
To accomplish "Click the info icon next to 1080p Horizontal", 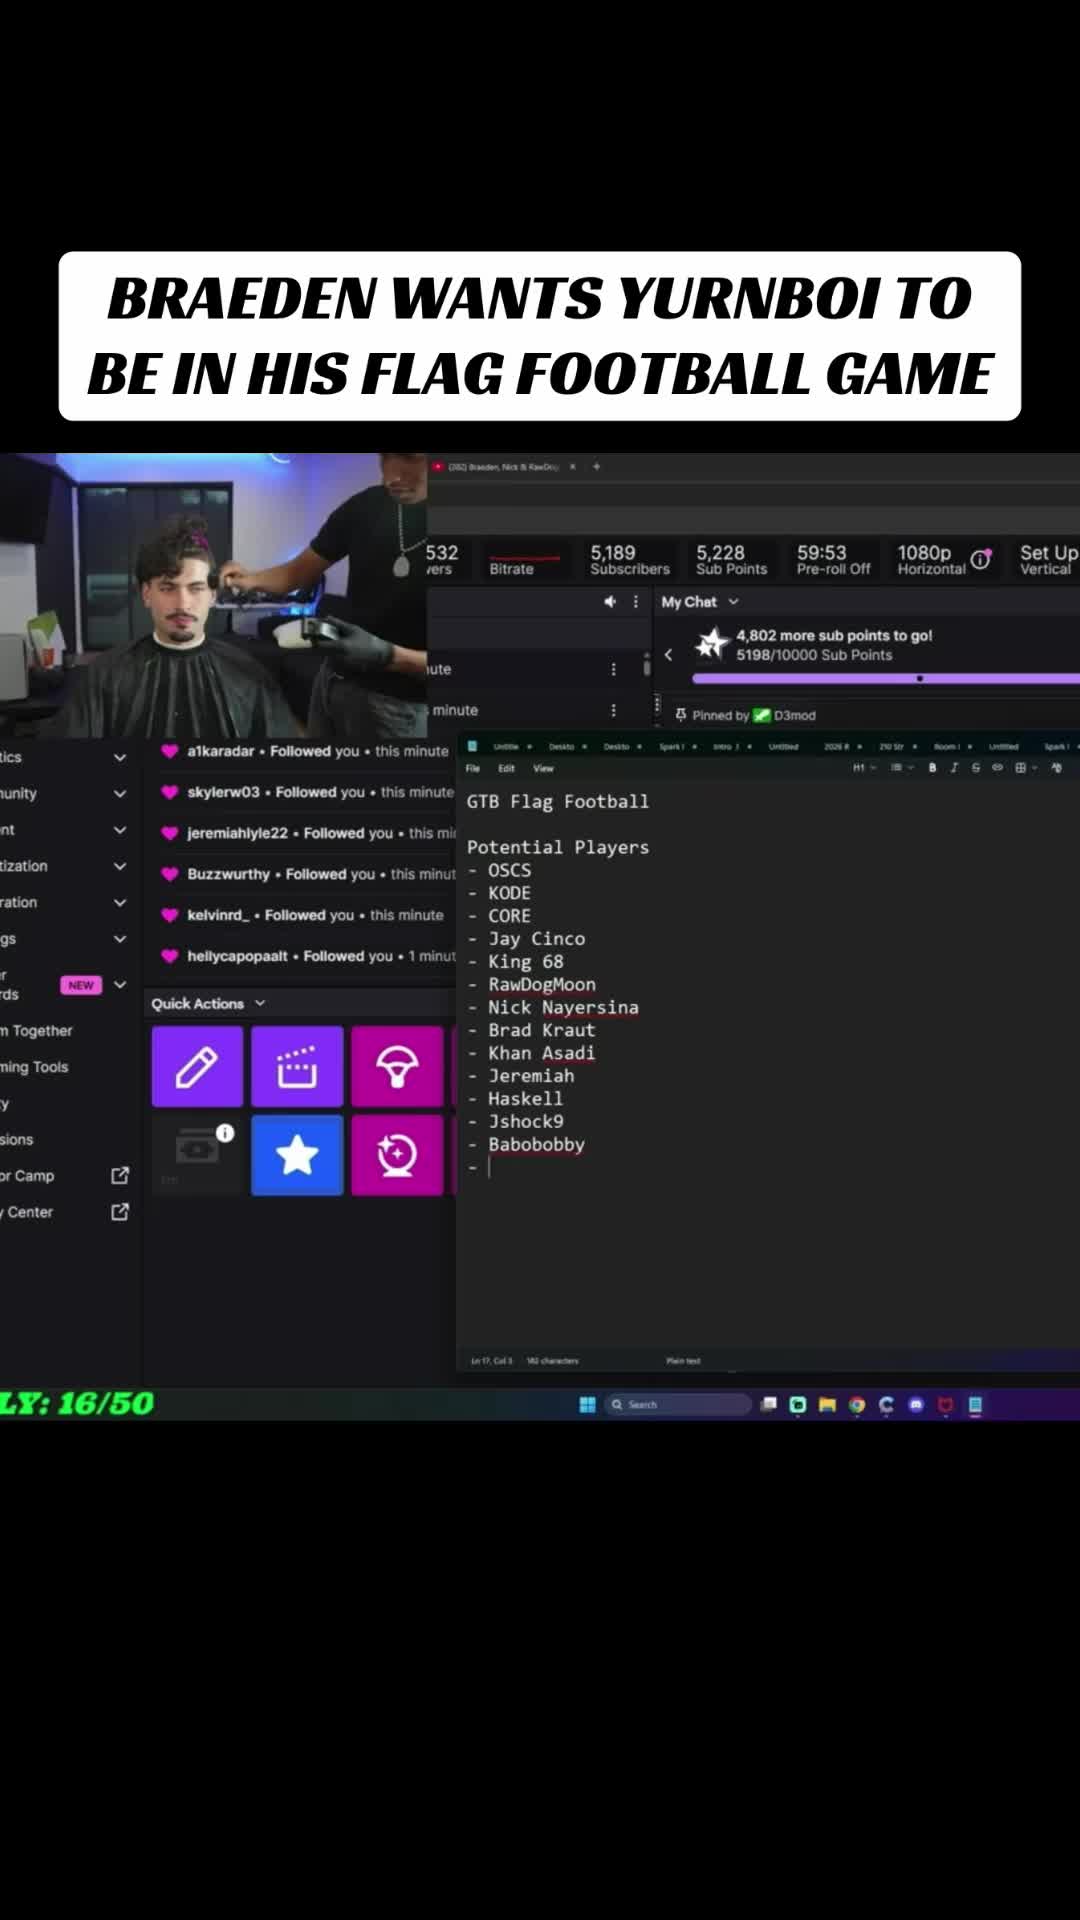I will pyautogui.click(x=980, y=559).
